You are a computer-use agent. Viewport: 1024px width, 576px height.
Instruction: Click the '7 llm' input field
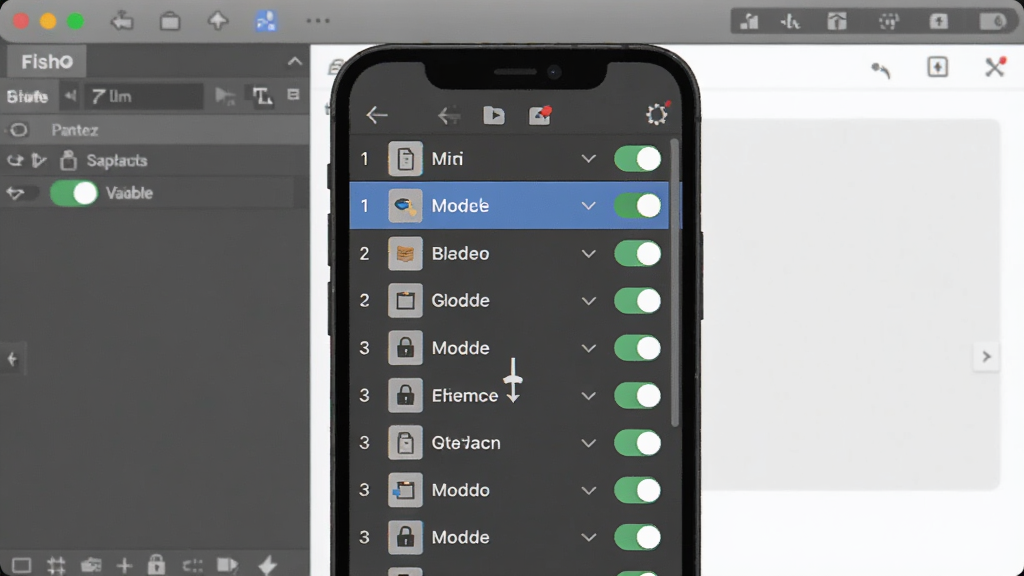tap(144, 97)
